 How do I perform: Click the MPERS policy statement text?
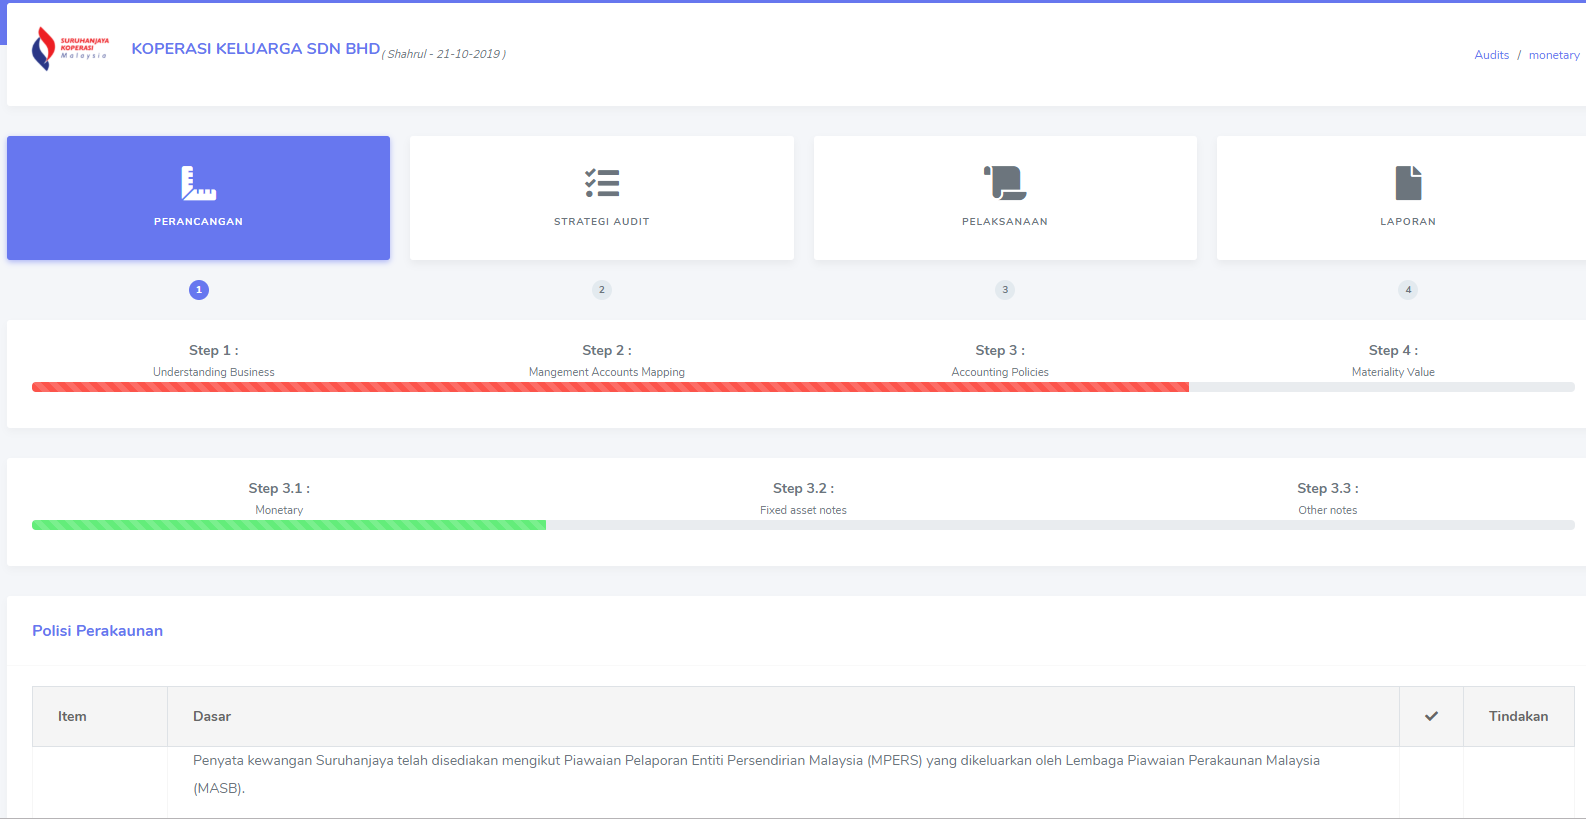click(x=756, y=774)
